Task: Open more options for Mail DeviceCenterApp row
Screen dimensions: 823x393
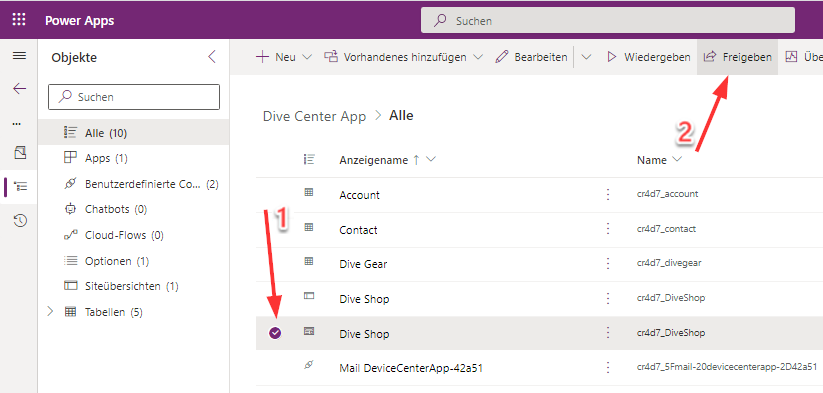Action: 608,368
